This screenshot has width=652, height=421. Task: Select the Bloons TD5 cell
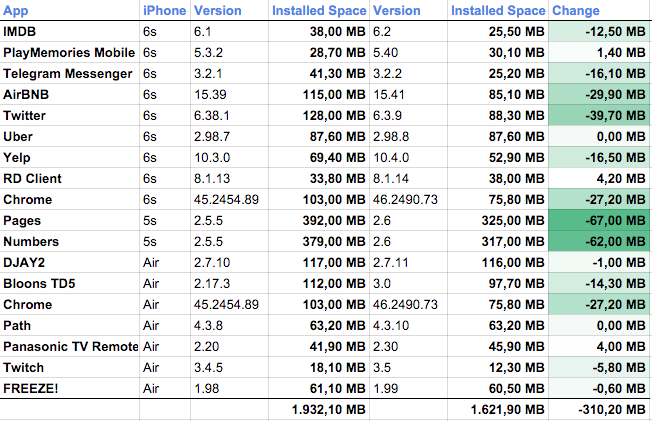70,284
